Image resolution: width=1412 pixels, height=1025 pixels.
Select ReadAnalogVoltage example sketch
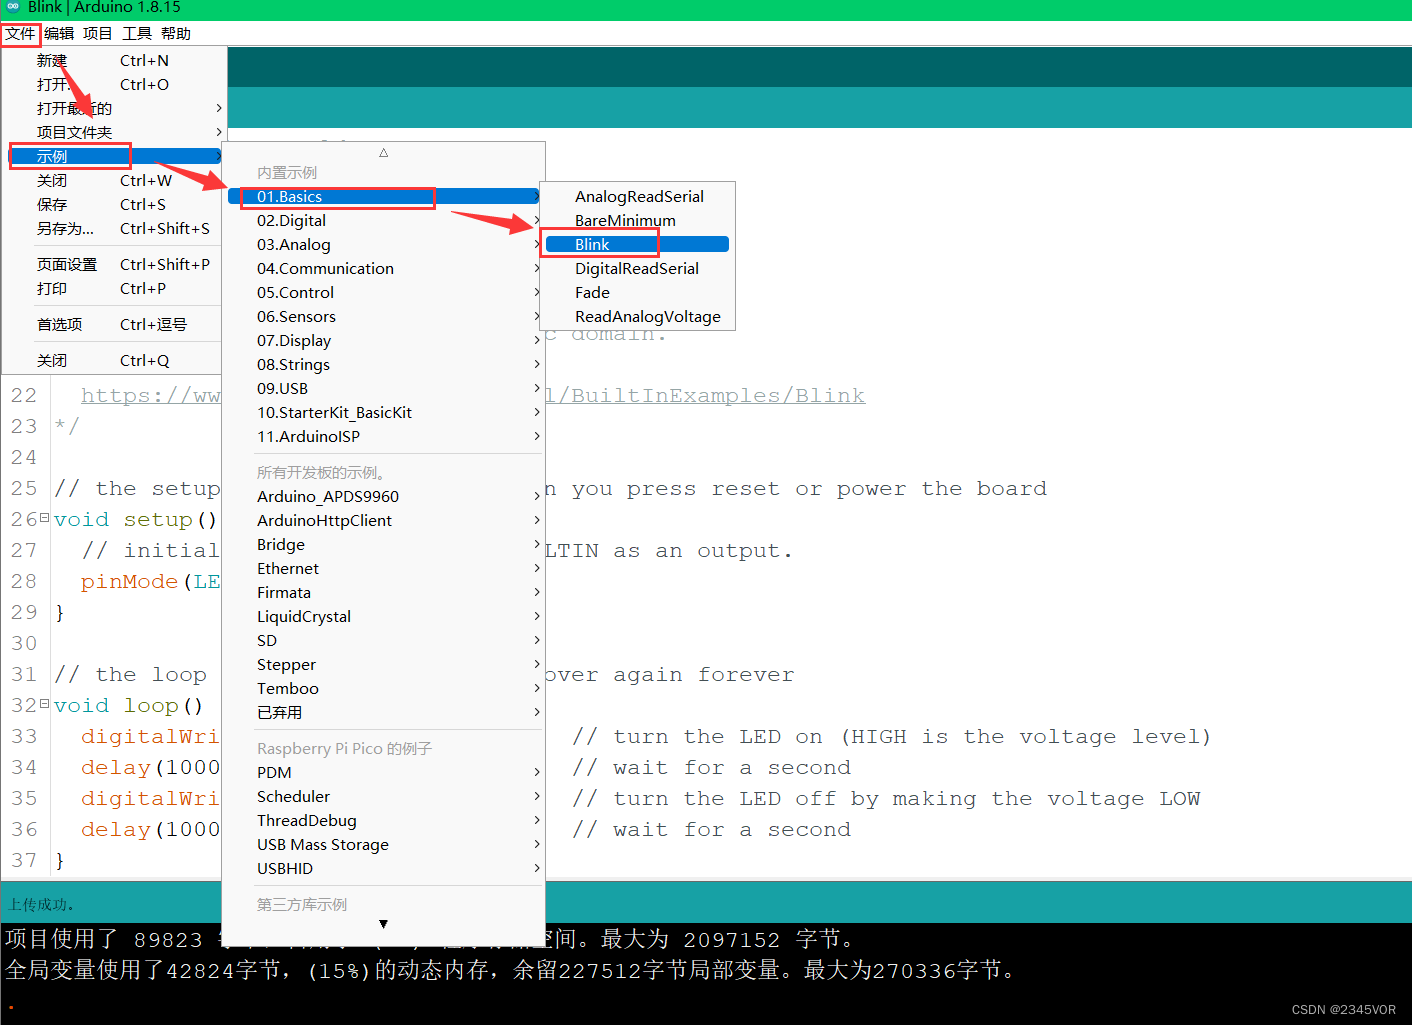click(637, 316)
